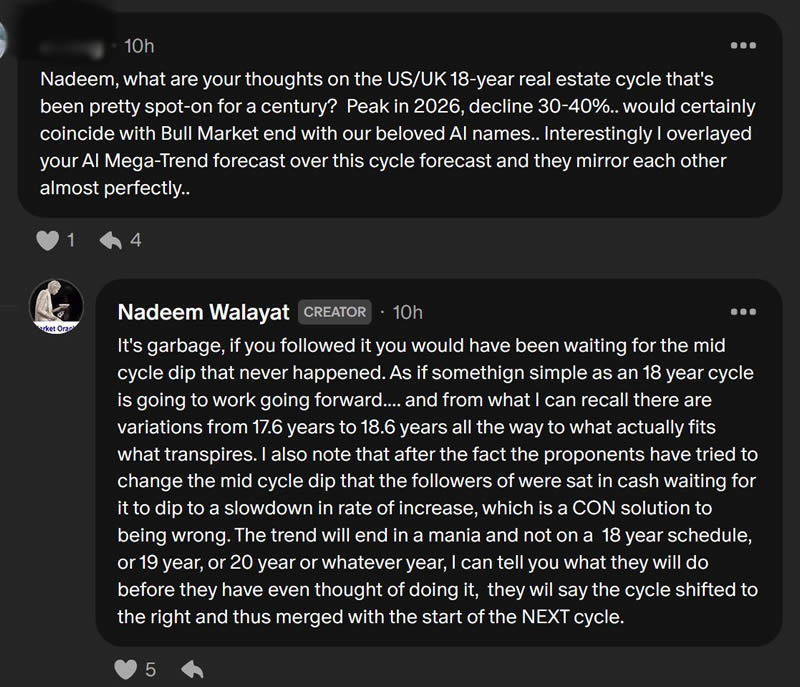The height and width of the screenshot is (687, 800).
Task: Click the 10h timestamp on the top comment
Action: click(140, 46)
